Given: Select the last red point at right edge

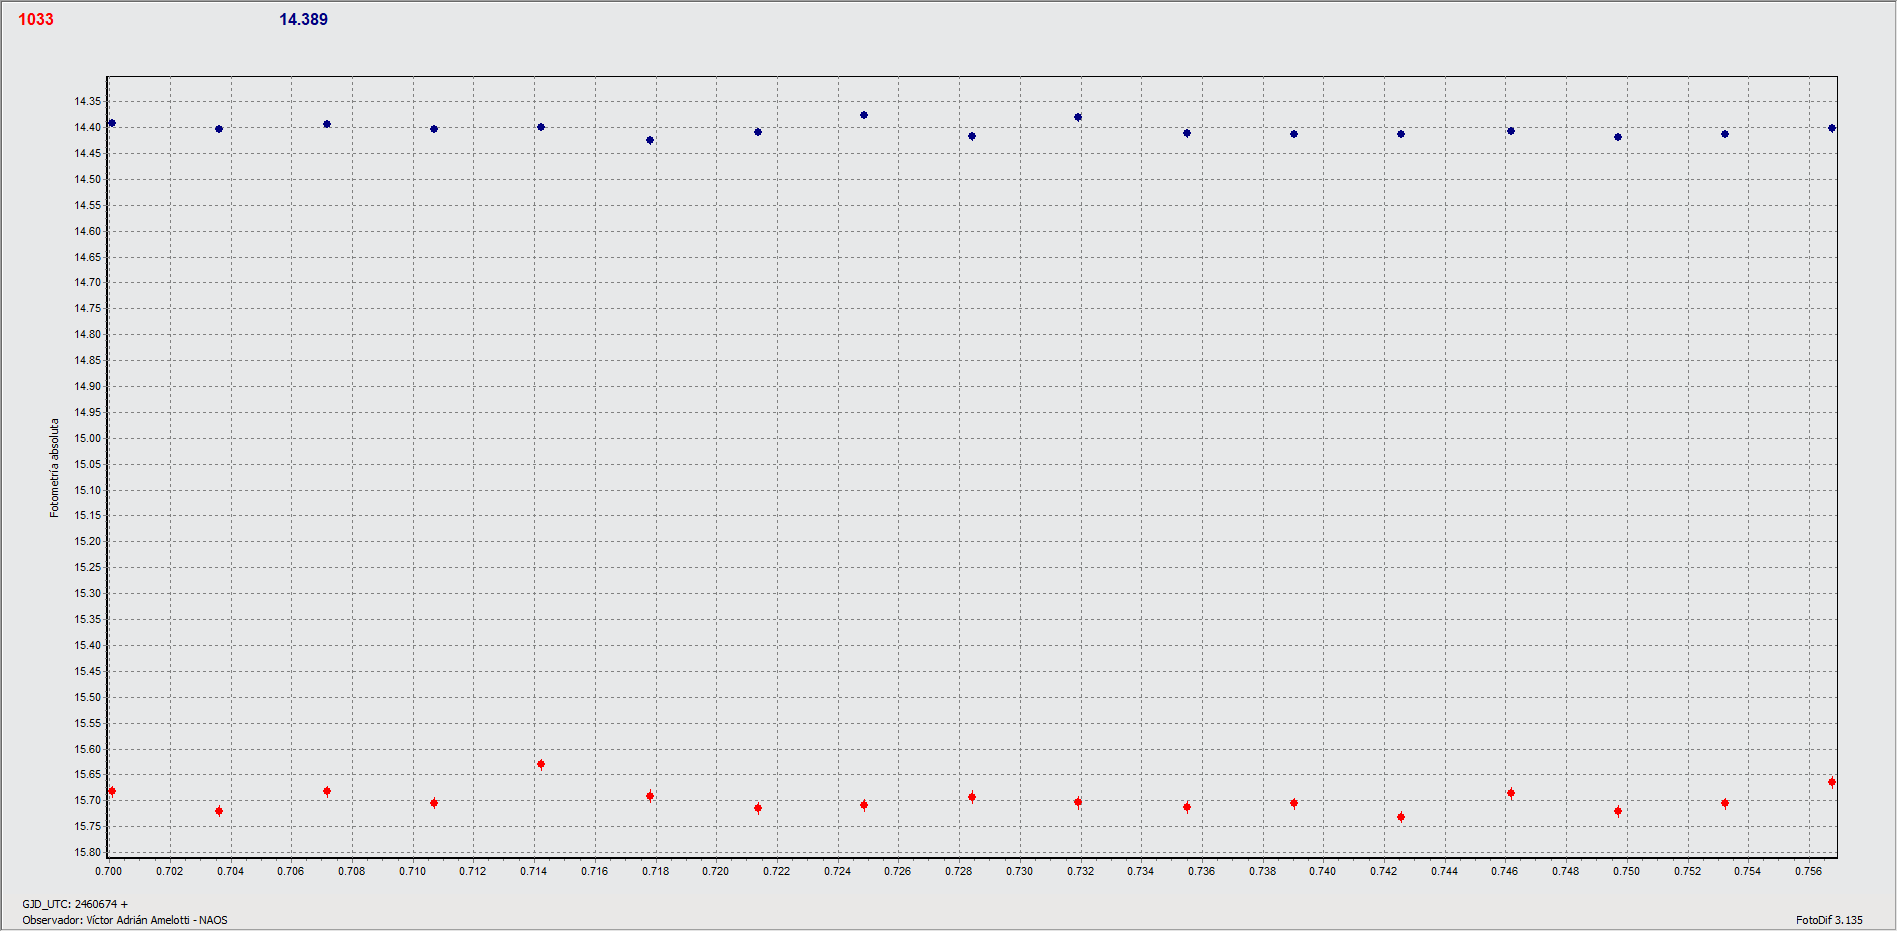Looking at the screenshot, I should tap(1832, 782).
